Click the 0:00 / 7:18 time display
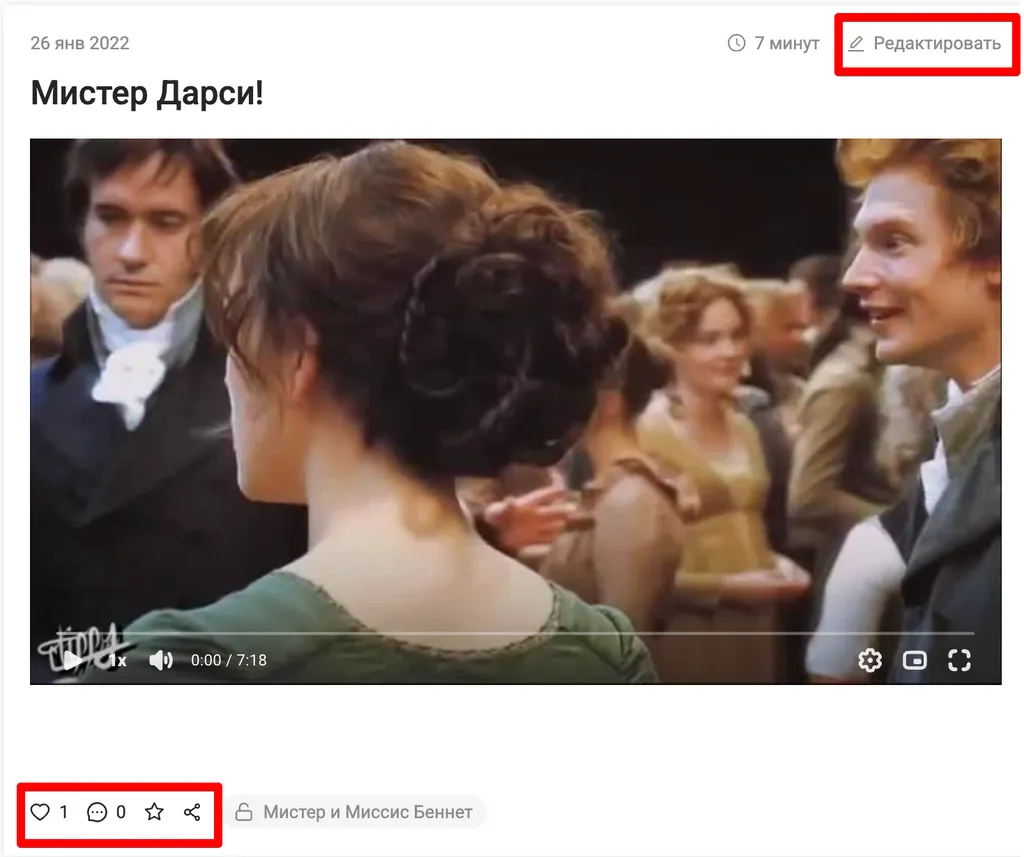1024x857 pixels. [229, 660]
